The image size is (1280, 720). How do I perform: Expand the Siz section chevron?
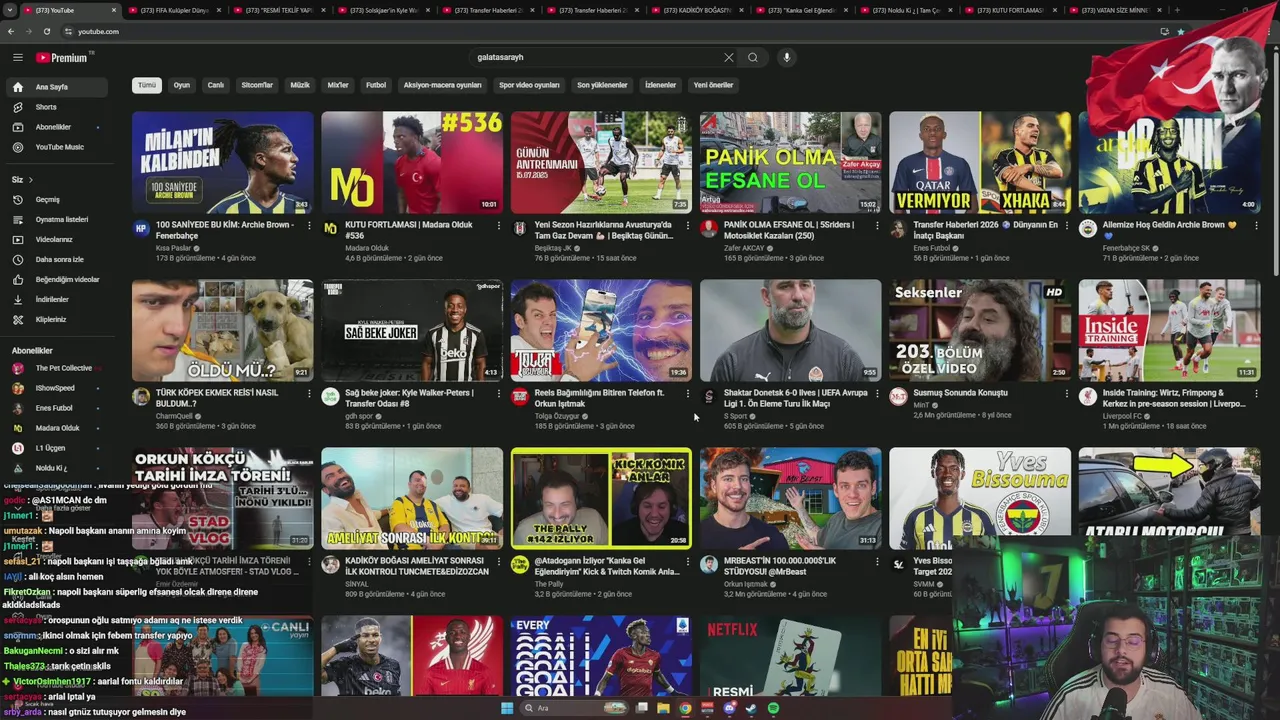30,180
